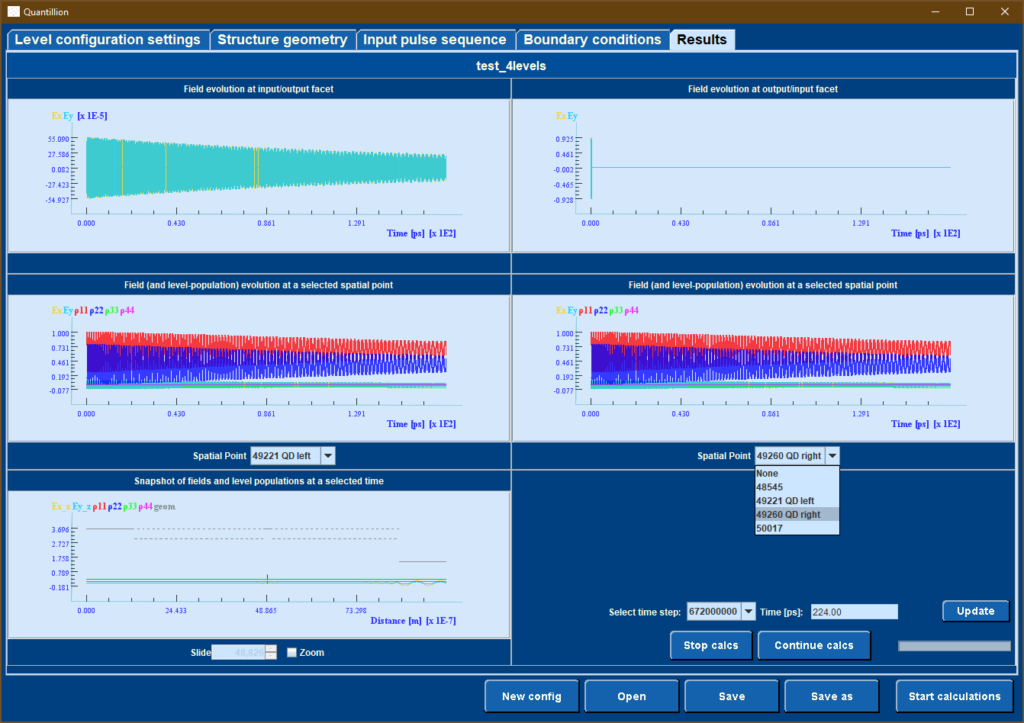This screenshot has width=1024, height=723.
Task: Collapse the right Spatial Point dropdown arrow
Action: pyautogui.click(x=832, y=456)
